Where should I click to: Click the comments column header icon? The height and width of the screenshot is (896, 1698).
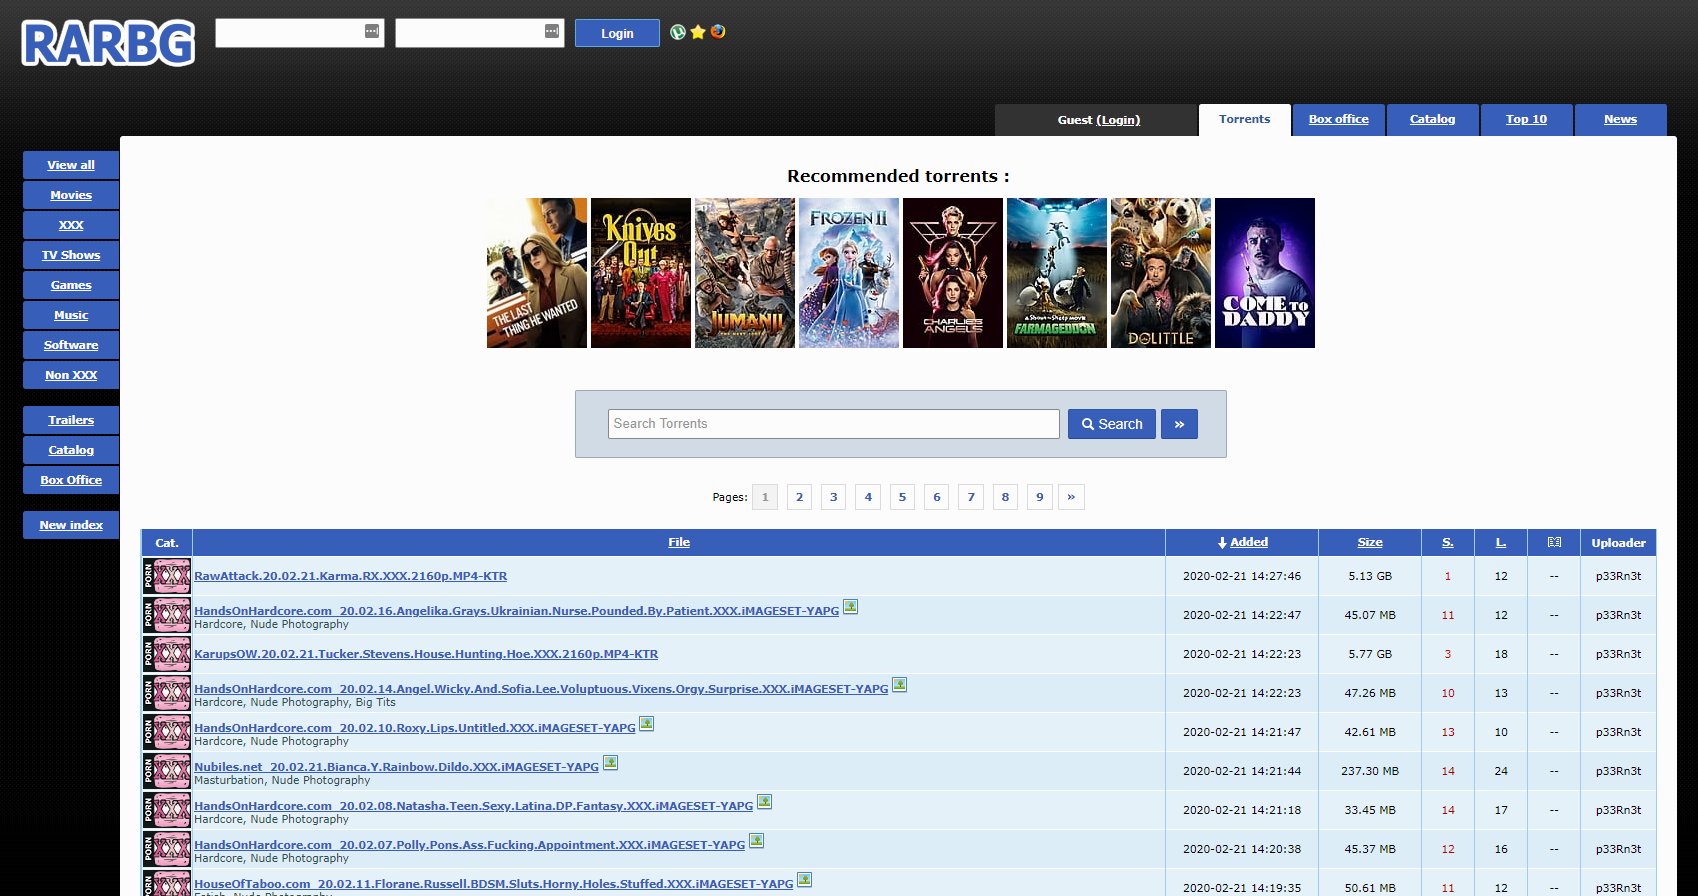click(1554, 542)
